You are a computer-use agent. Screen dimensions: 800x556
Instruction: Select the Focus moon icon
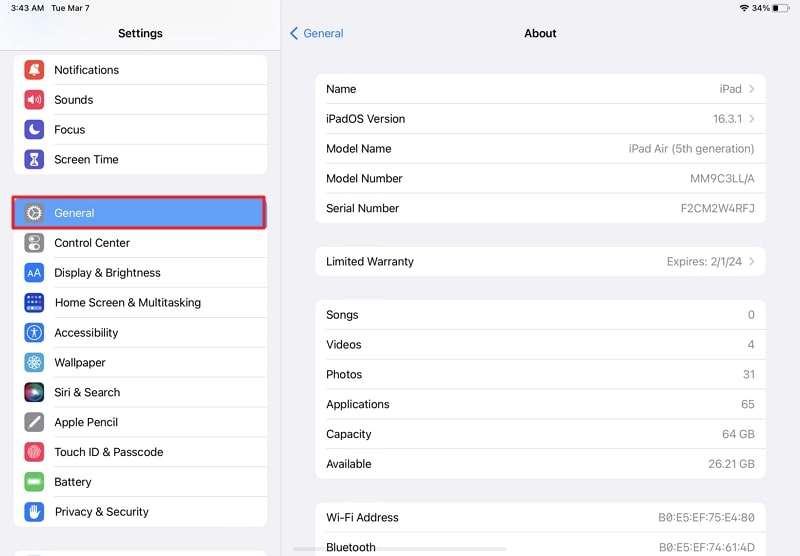tap(35, 130)
